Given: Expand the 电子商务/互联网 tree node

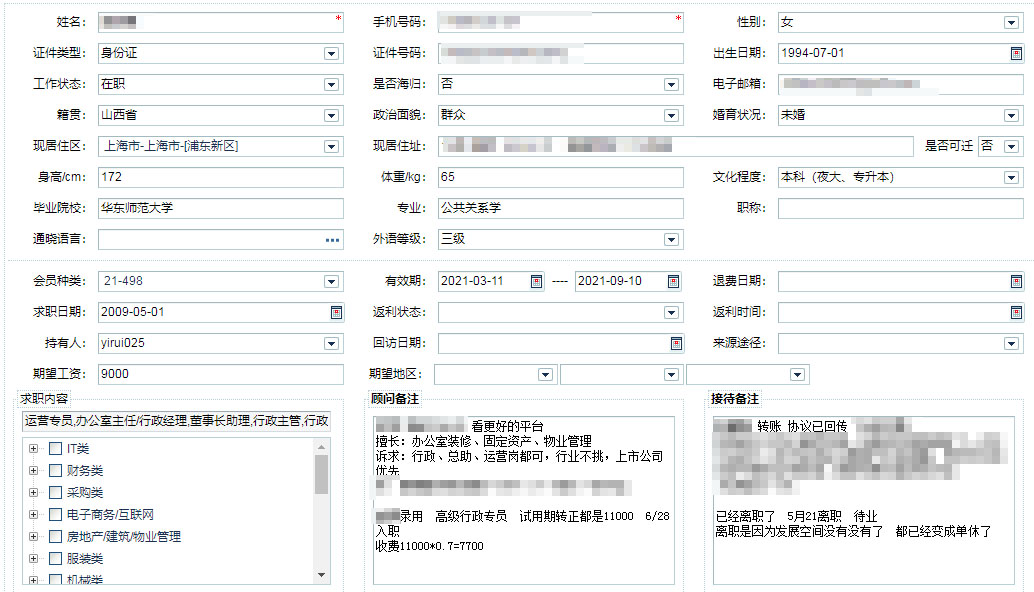Looking at the screenshot, I should coord(33,515).
